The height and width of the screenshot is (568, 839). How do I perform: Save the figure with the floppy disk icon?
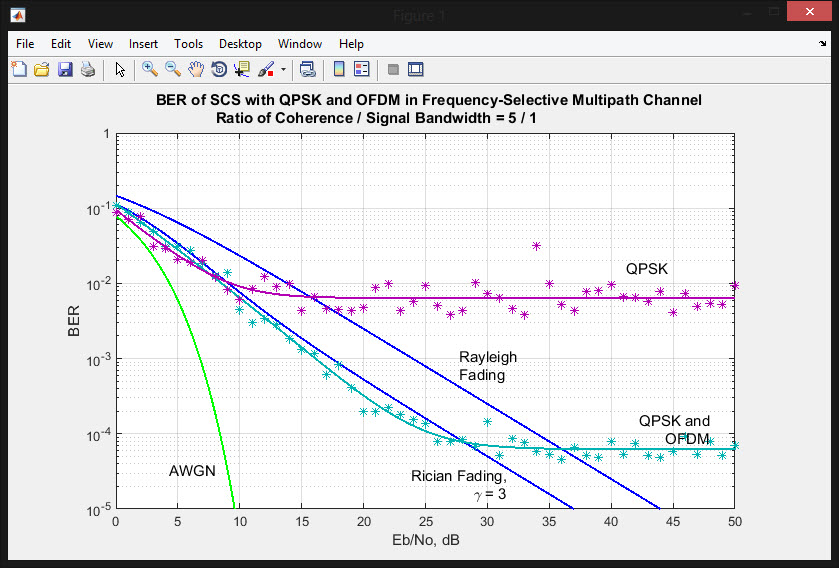click(65, 69)
